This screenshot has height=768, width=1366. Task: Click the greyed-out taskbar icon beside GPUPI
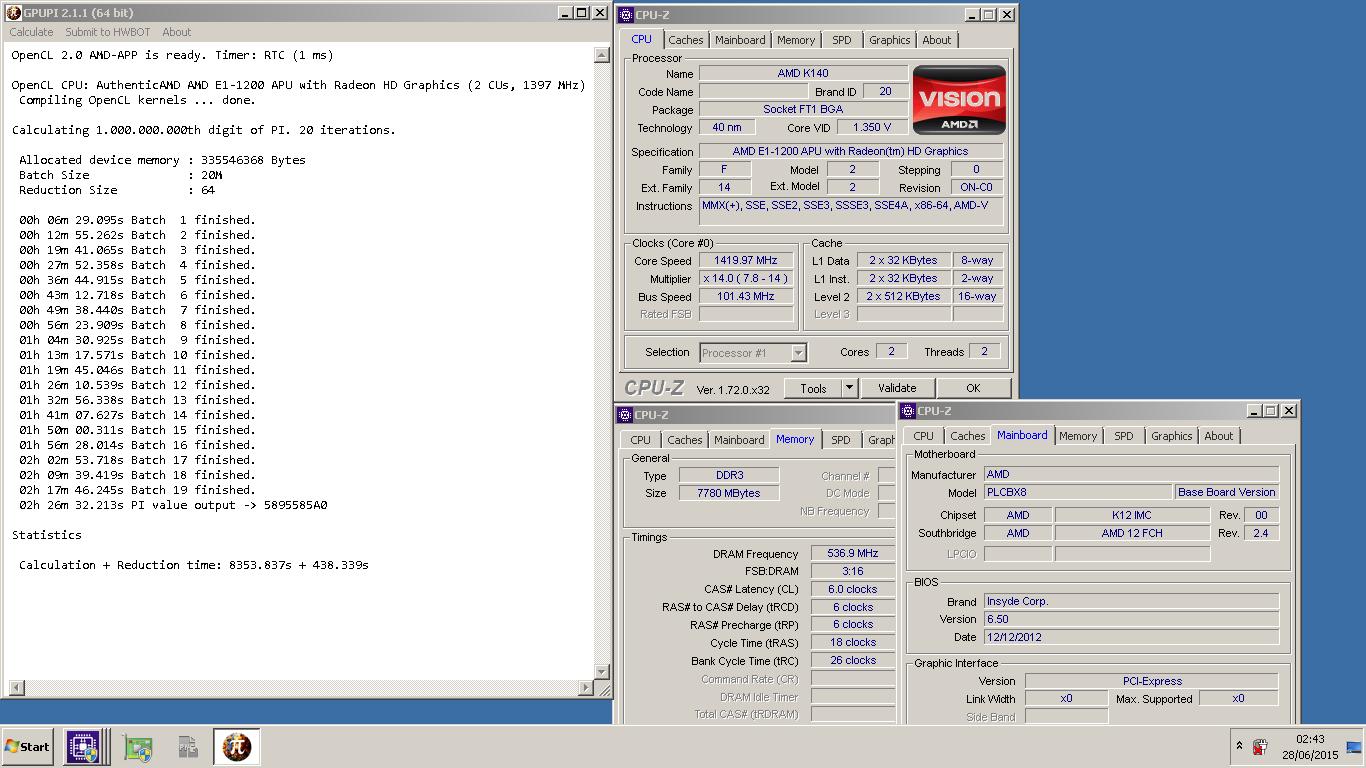click(x=188, y=747)
